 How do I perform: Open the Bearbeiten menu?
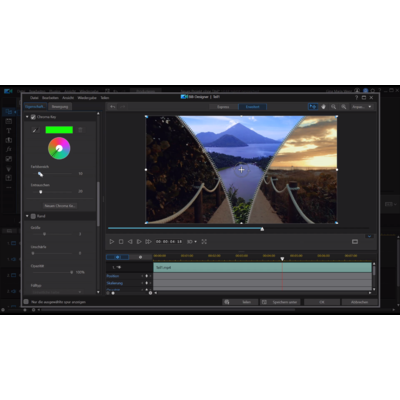coord(50,98)
